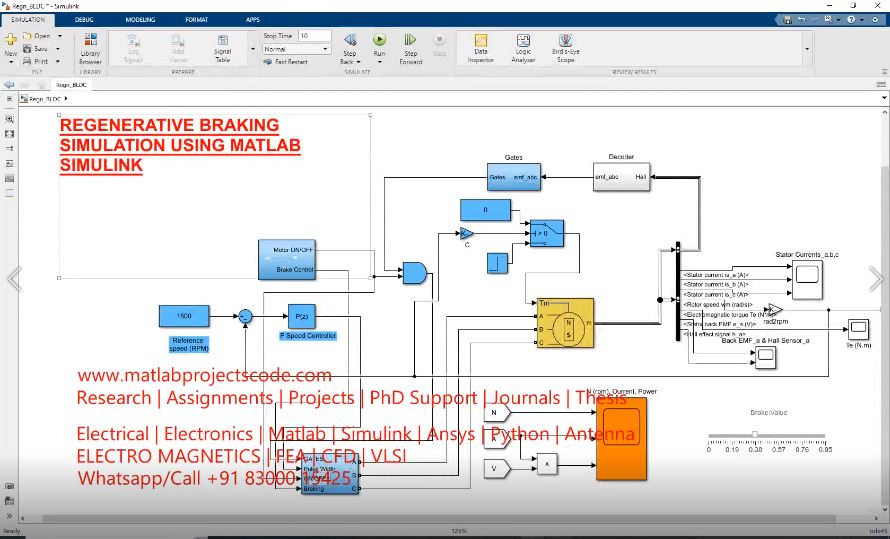This screenshot has width=890, height=539.
Task: Click the Stop Time input field
Action: (x=314, y=35)
